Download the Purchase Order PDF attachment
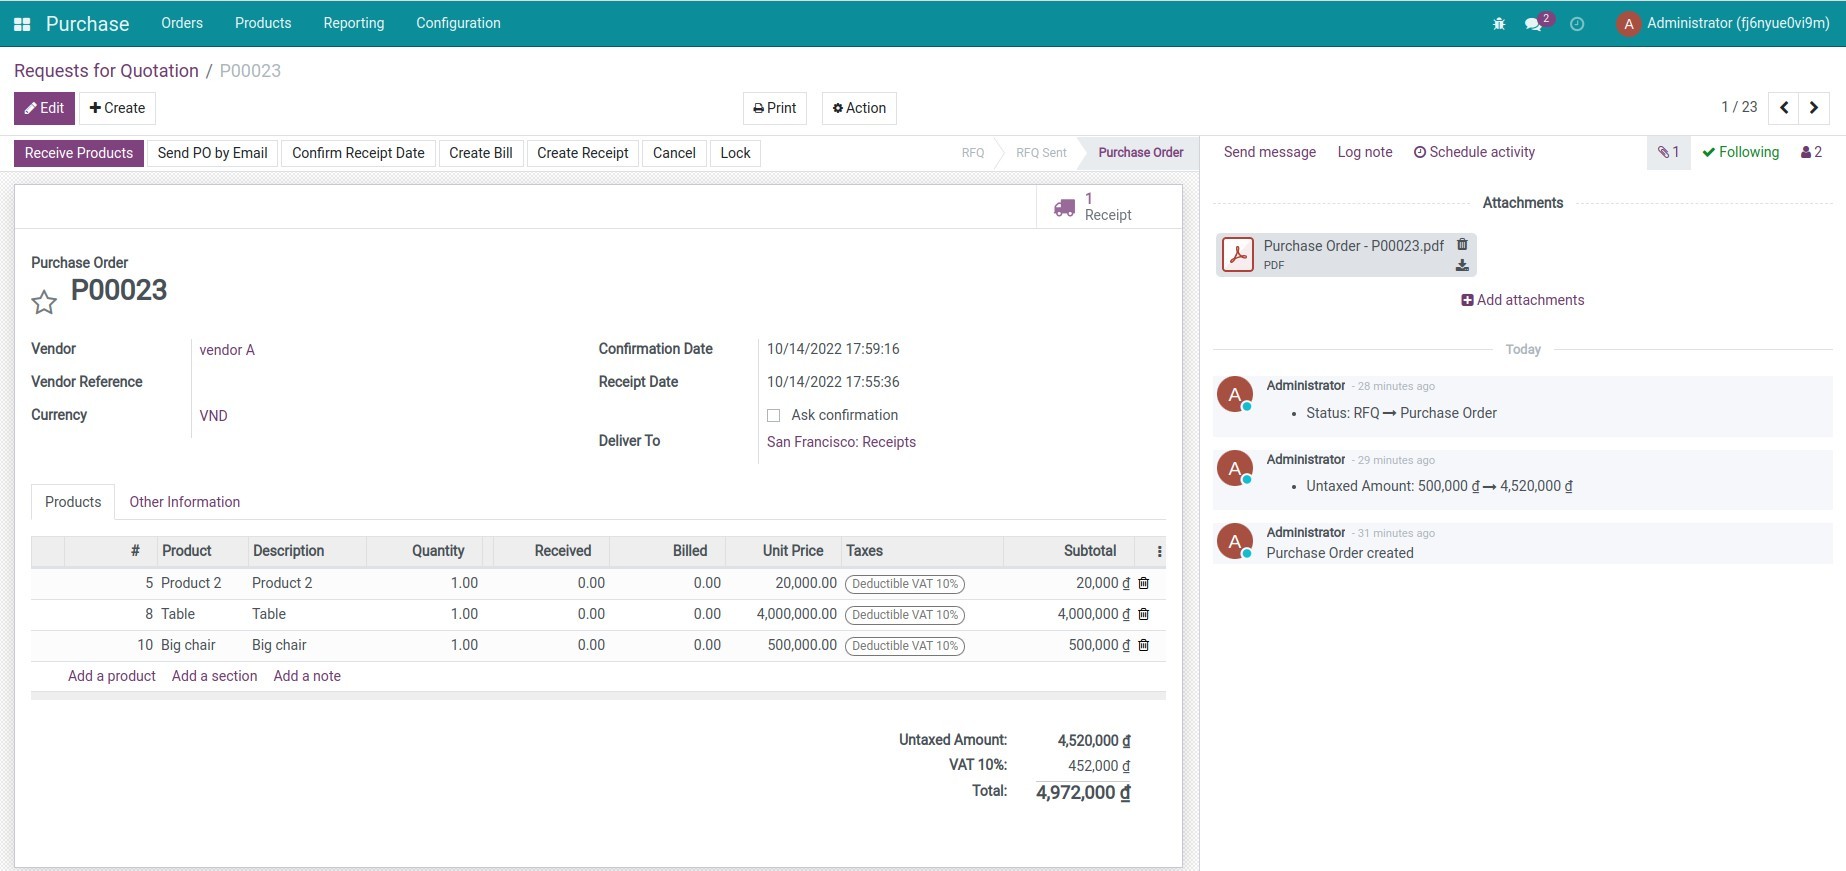The height and width of the screenshot is (871, 1846). tap(1462, 266)
